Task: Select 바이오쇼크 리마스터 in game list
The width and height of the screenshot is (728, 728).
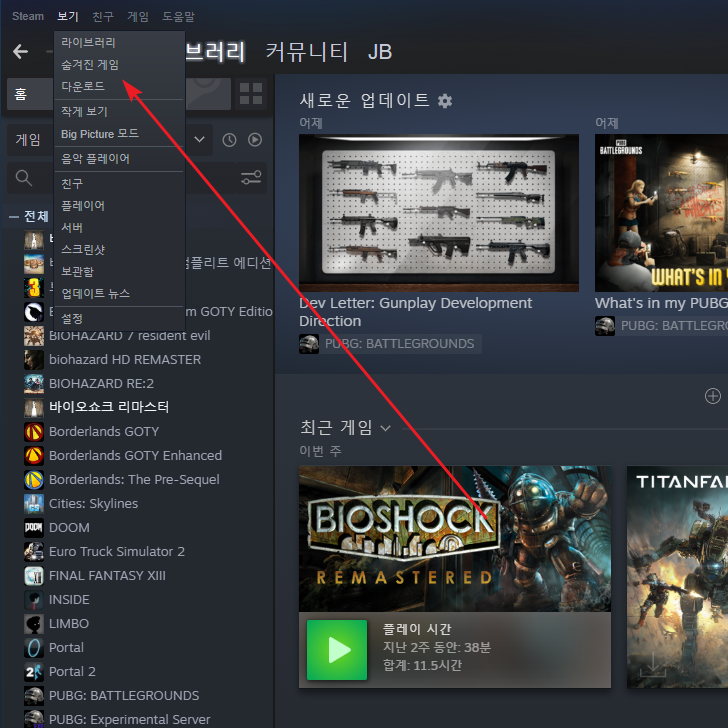Action: coord(109,407)
